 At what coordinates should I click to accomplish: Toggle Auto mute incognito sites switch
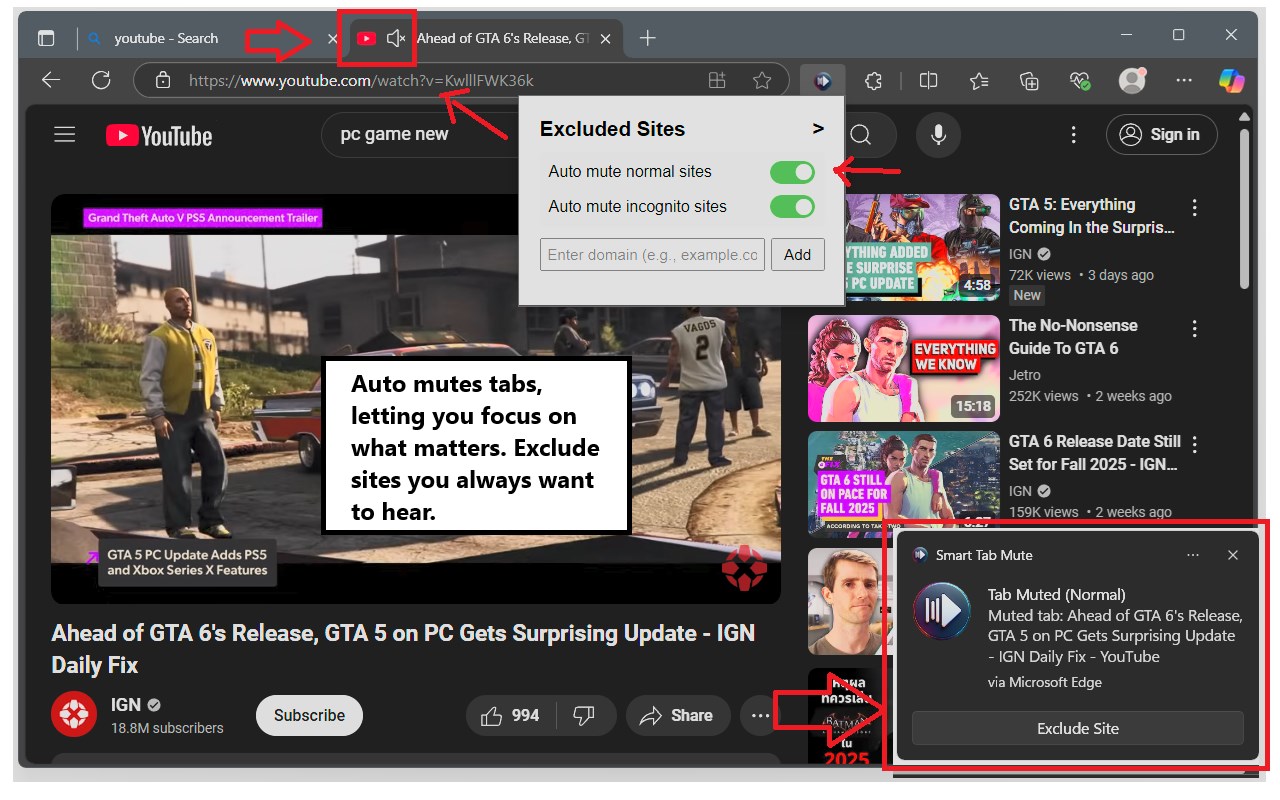[792, 207]
